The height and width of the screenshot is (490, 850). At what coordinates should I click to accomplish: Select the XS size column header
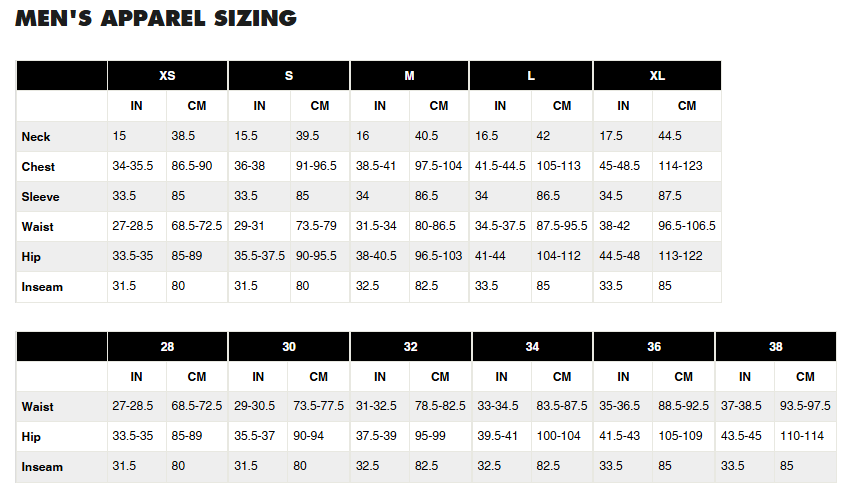point(167,76)
